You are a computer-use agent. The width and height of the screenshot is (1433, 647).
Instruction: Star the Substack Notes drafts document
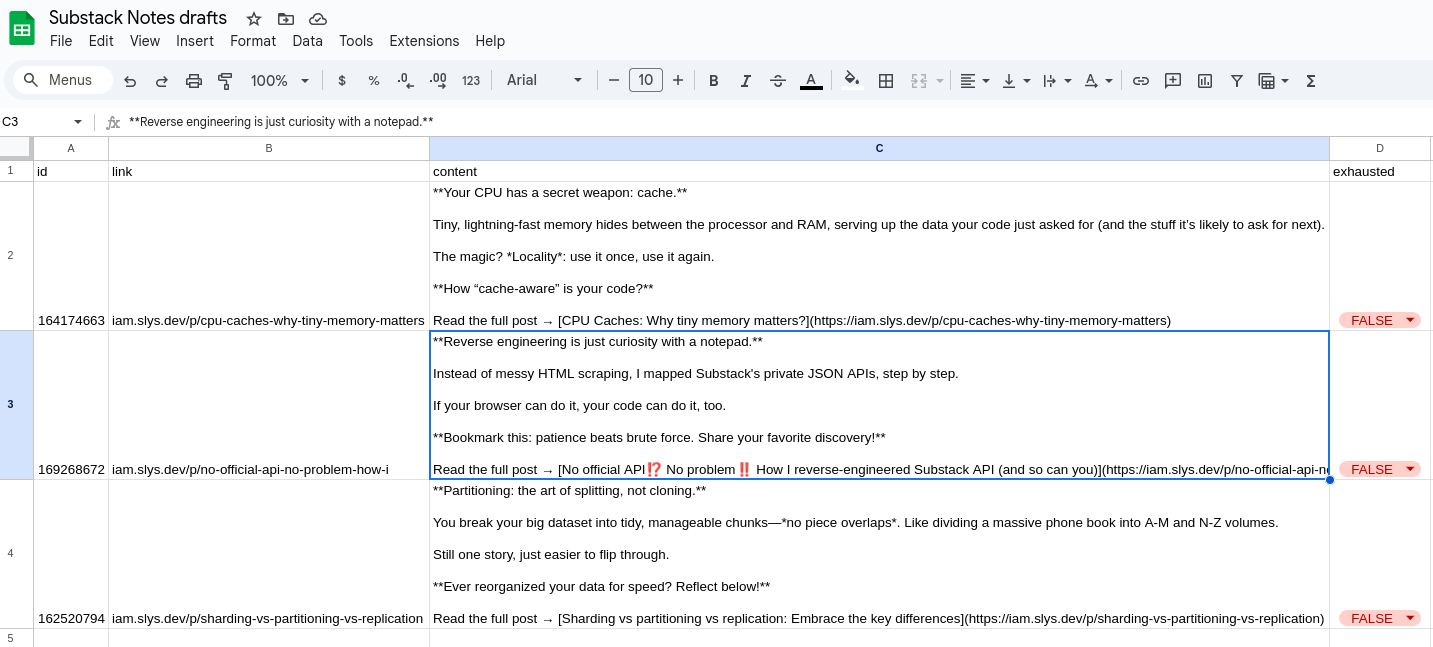[254, 19]
